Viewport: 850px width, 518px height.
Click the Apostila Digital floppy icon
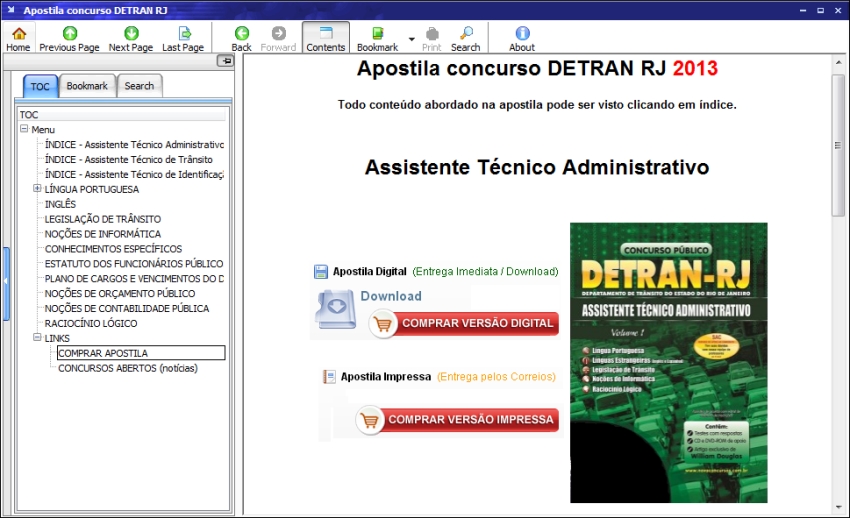321,271
